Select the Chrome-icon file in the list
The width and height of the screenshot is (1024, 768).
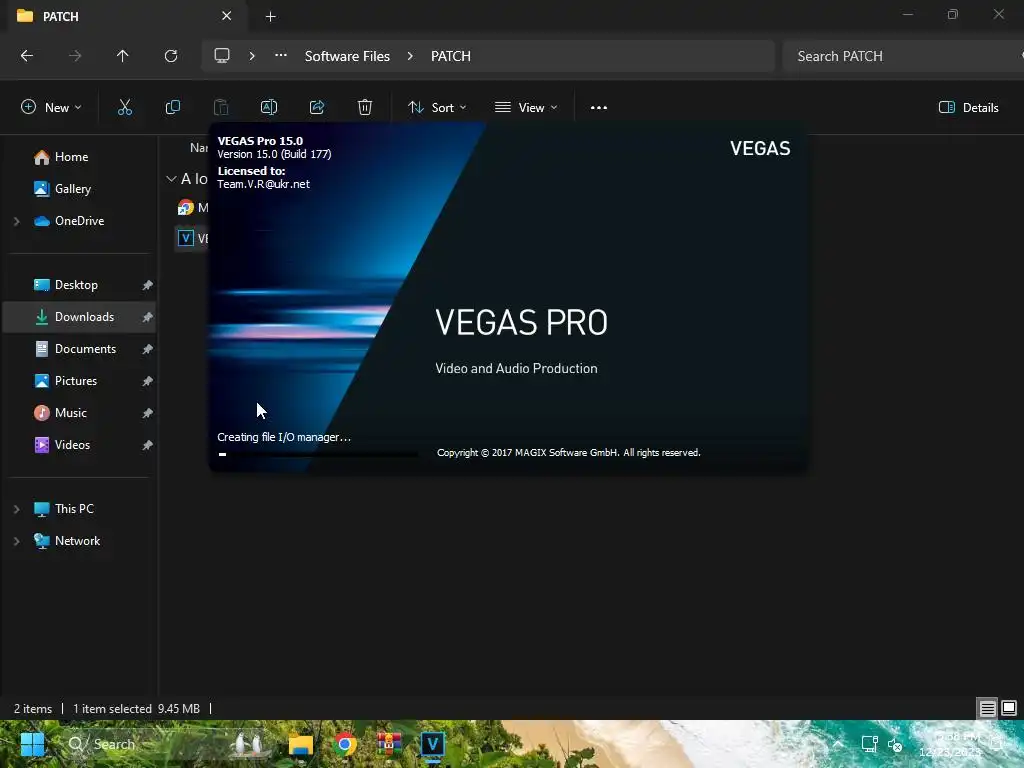[186, 208]
